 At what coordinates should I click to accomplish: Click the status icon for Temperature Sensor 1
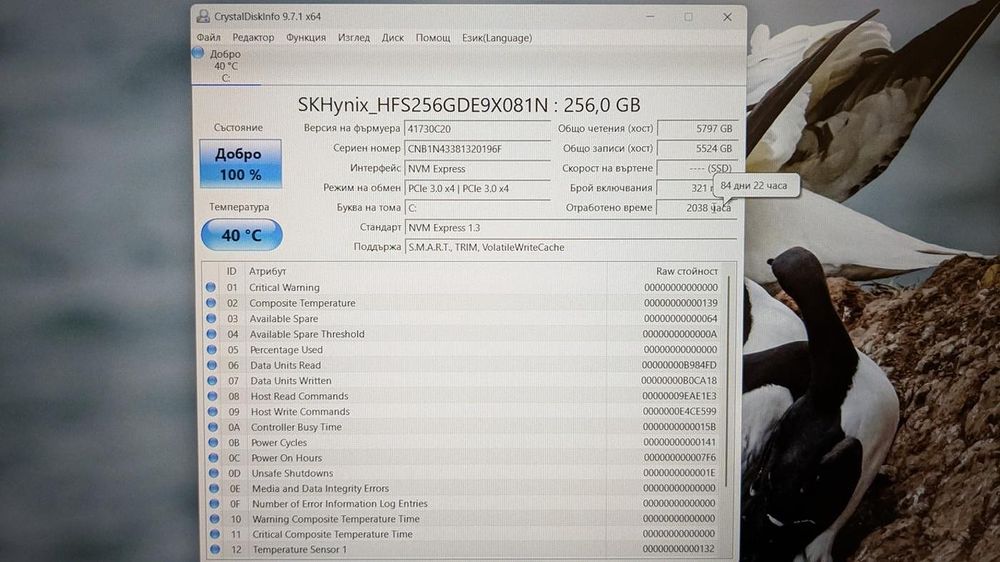tap(215, 549)
